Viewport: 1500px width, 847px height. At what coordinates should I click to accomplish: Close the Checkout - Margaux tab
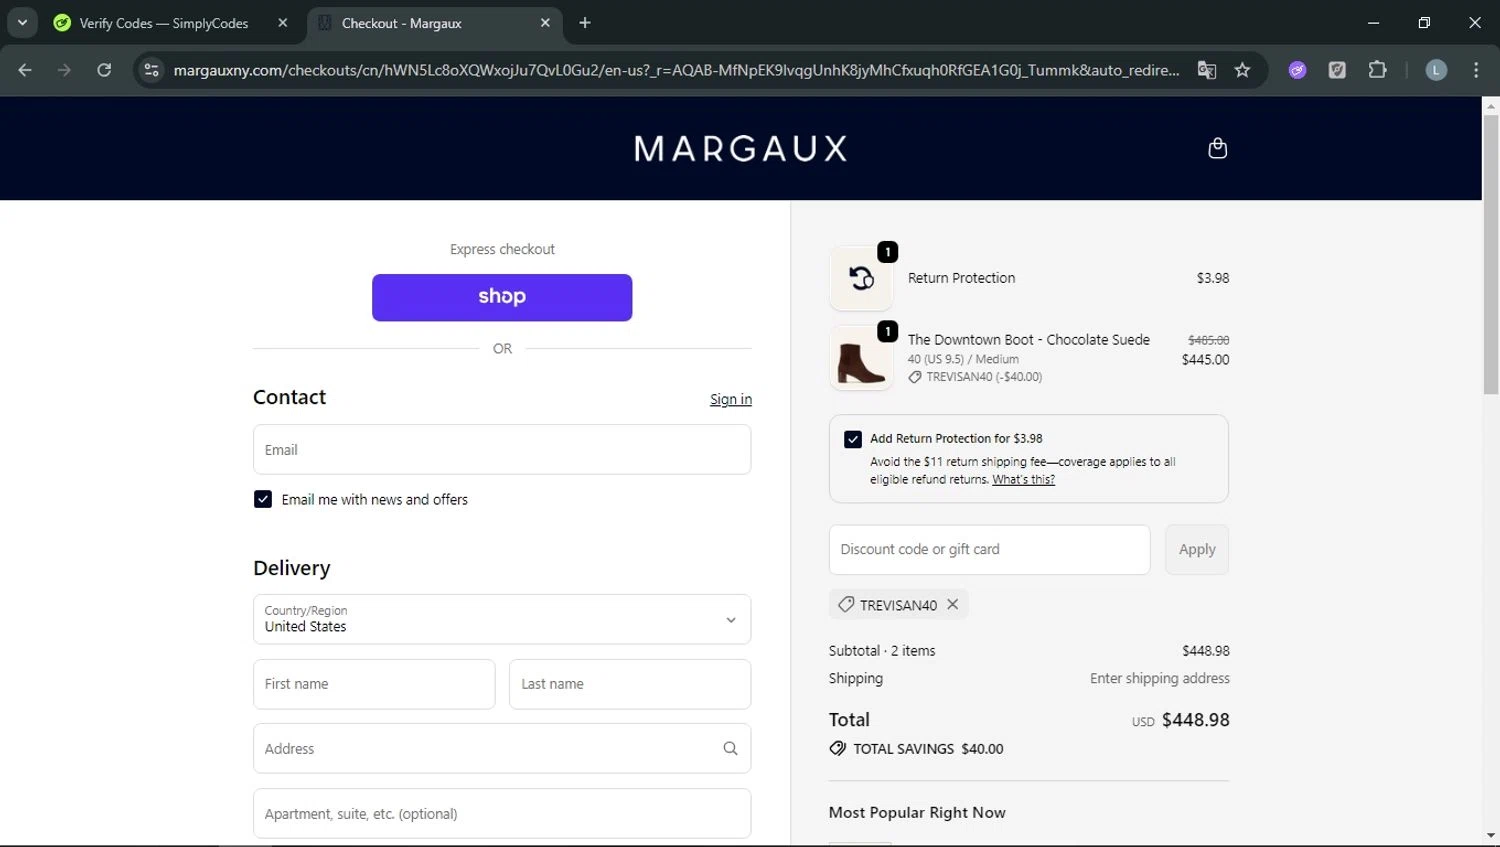[x=545, y=22]
